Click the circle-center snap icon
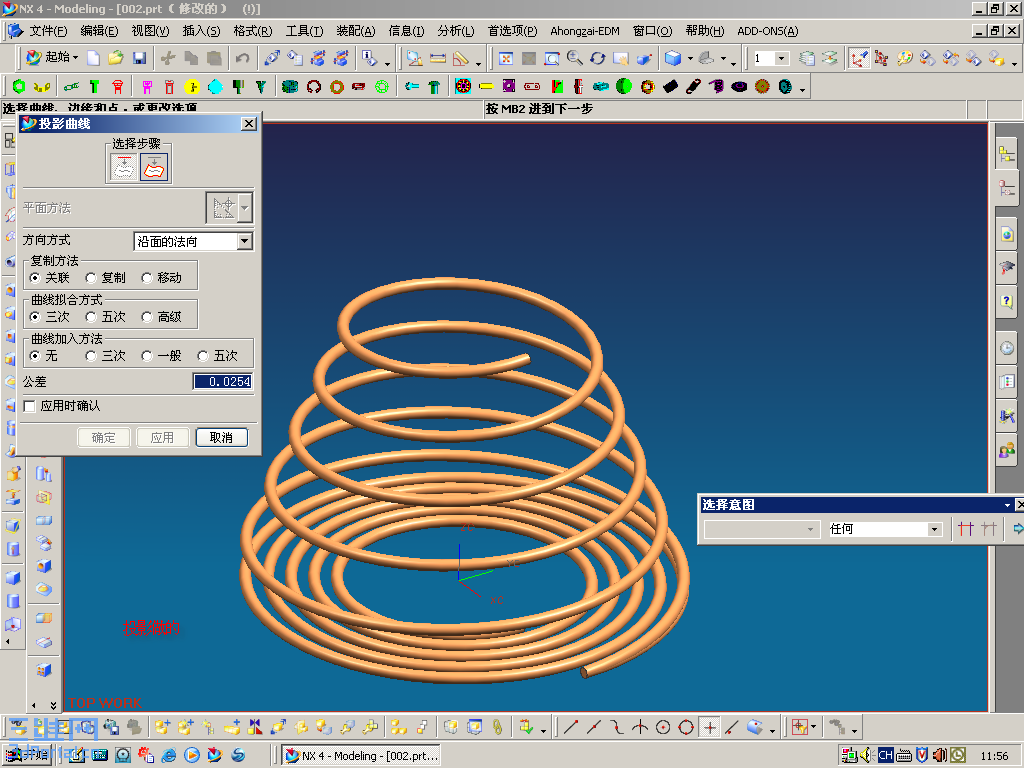 663,727
